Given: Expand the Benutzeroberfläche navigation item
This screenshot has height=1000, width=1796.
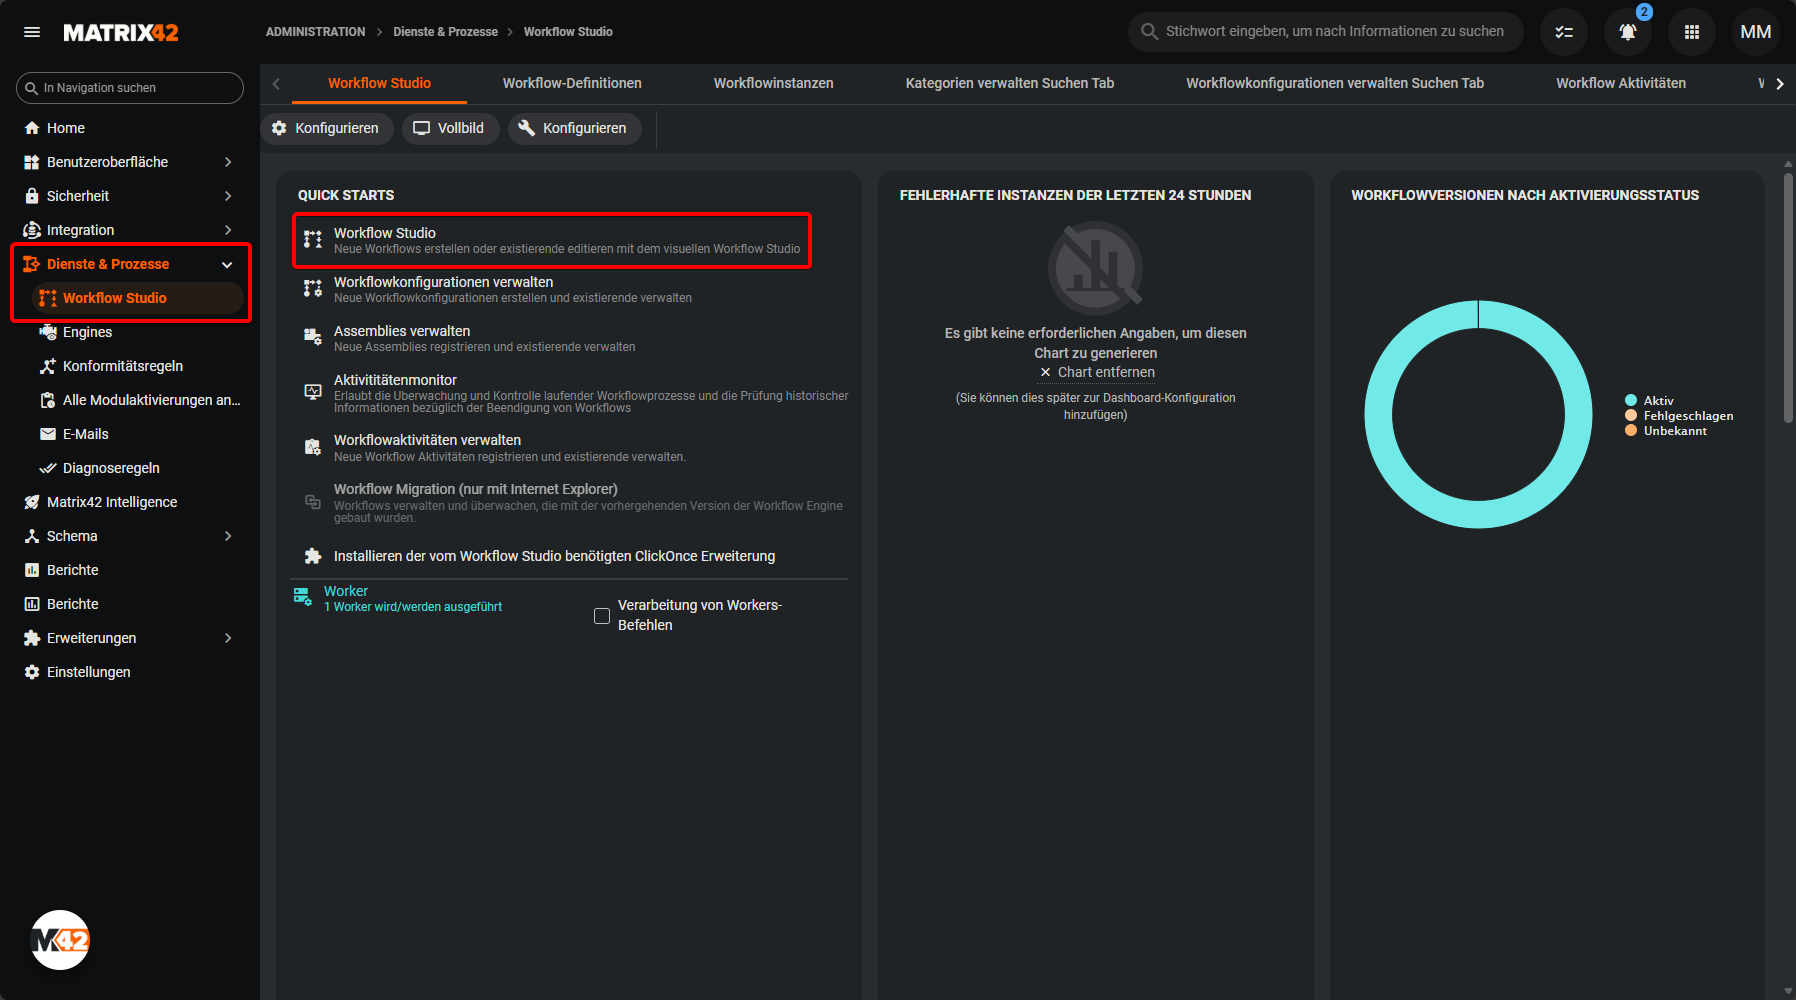Looking at the screenshot, I should (x=227, y=162).
